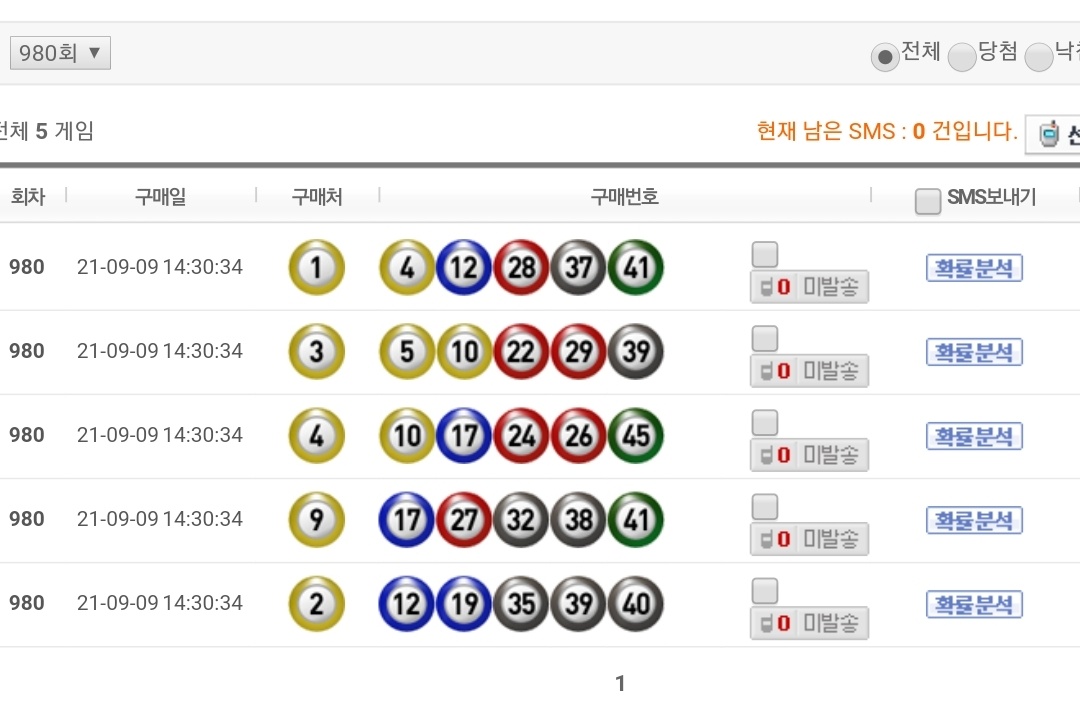Select the 전체 radio button
Image resolution: width=1080 pixels, height=710 pixels.
(x=885, y=57)
